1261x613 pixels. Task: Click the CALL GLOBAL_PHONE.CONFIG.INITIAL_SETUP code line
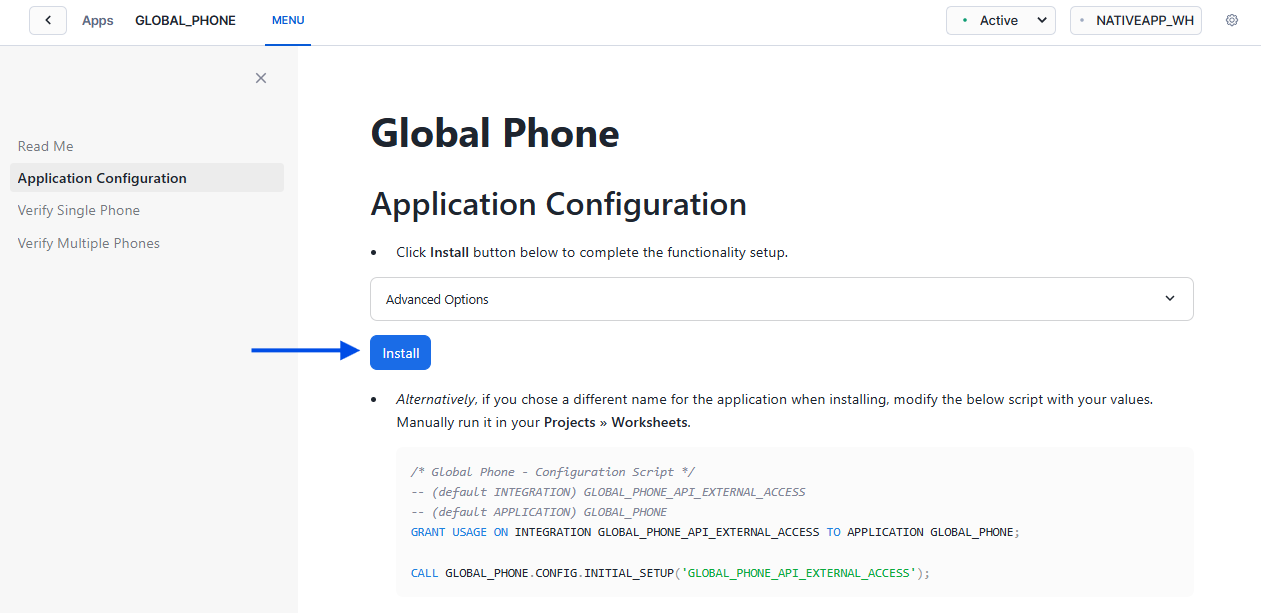coord(670,573)
